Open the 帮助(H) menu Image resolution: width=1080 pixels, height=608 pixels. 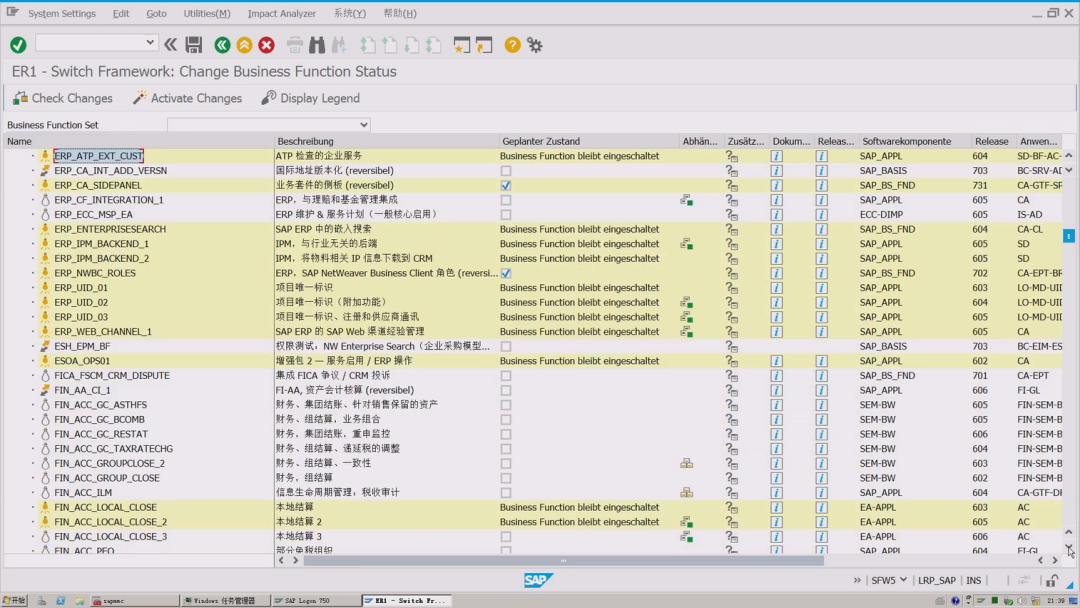pos(400,13)
